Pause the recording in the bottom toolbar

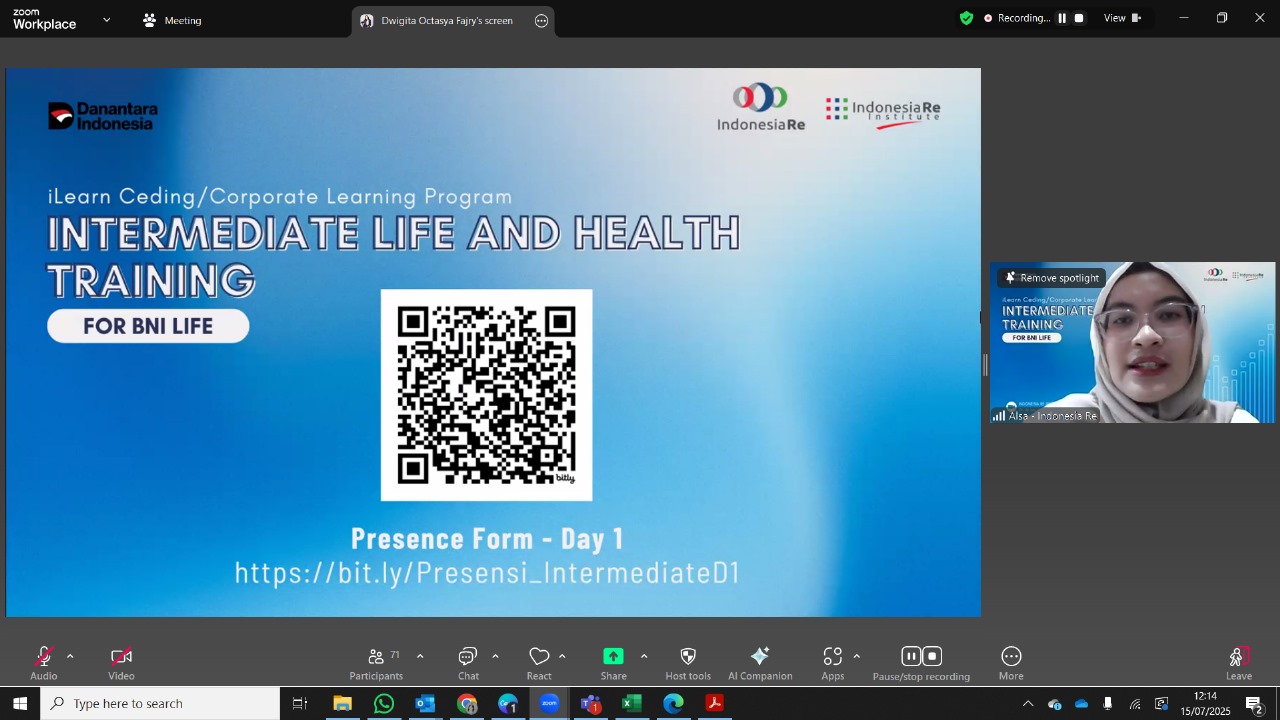911,656
